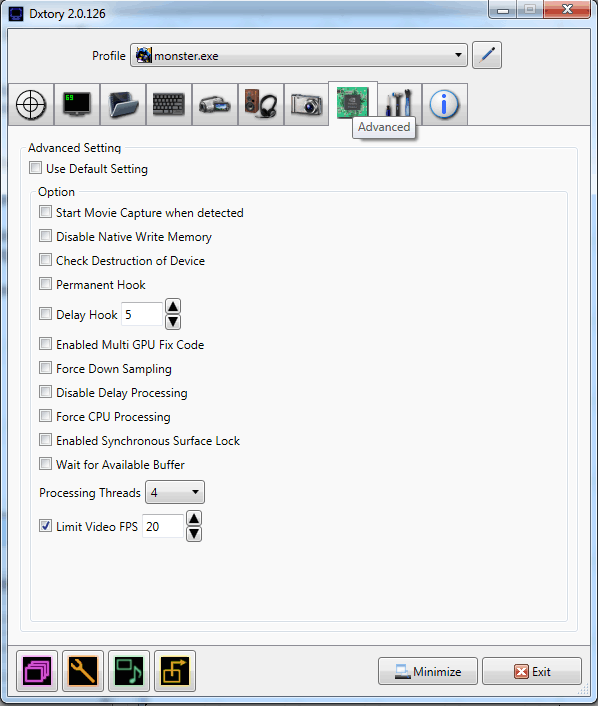Increase the Delay Hook value arrow
Image resolution: width=598 pixels, height=706 pixels.
click(173, 306)
